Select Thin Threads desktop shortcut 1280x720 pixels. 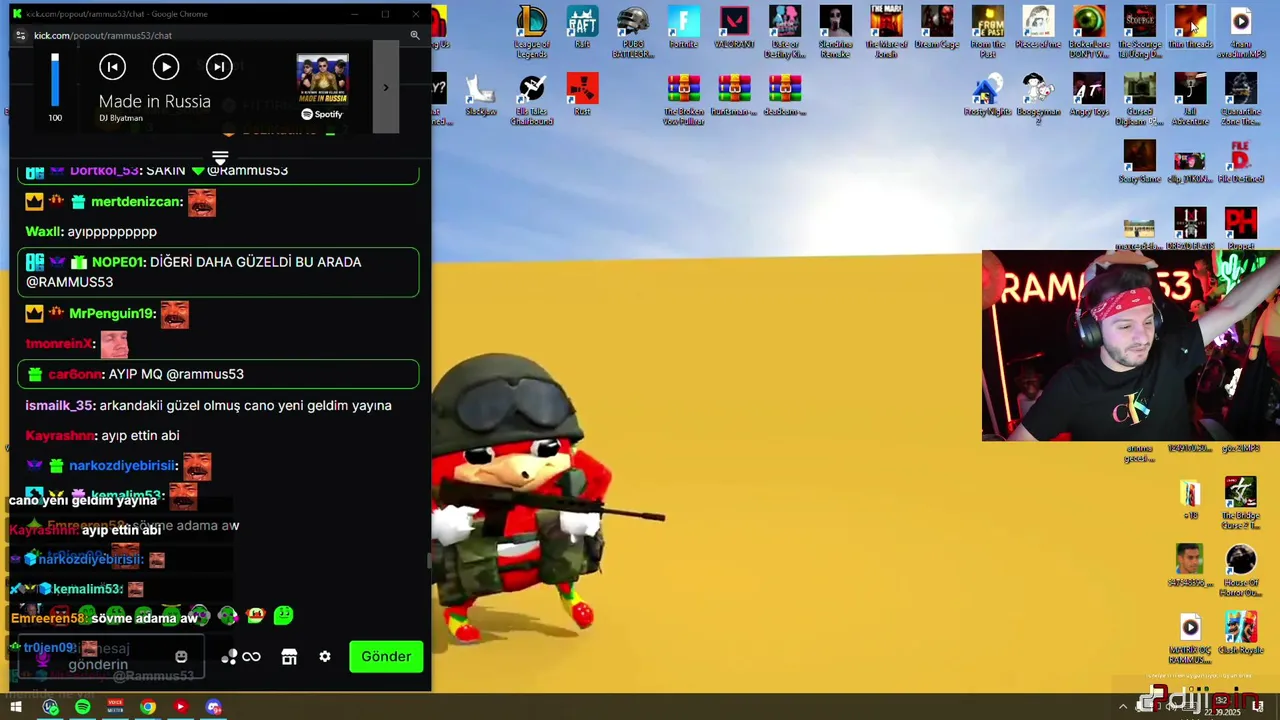coord(1190,27)
